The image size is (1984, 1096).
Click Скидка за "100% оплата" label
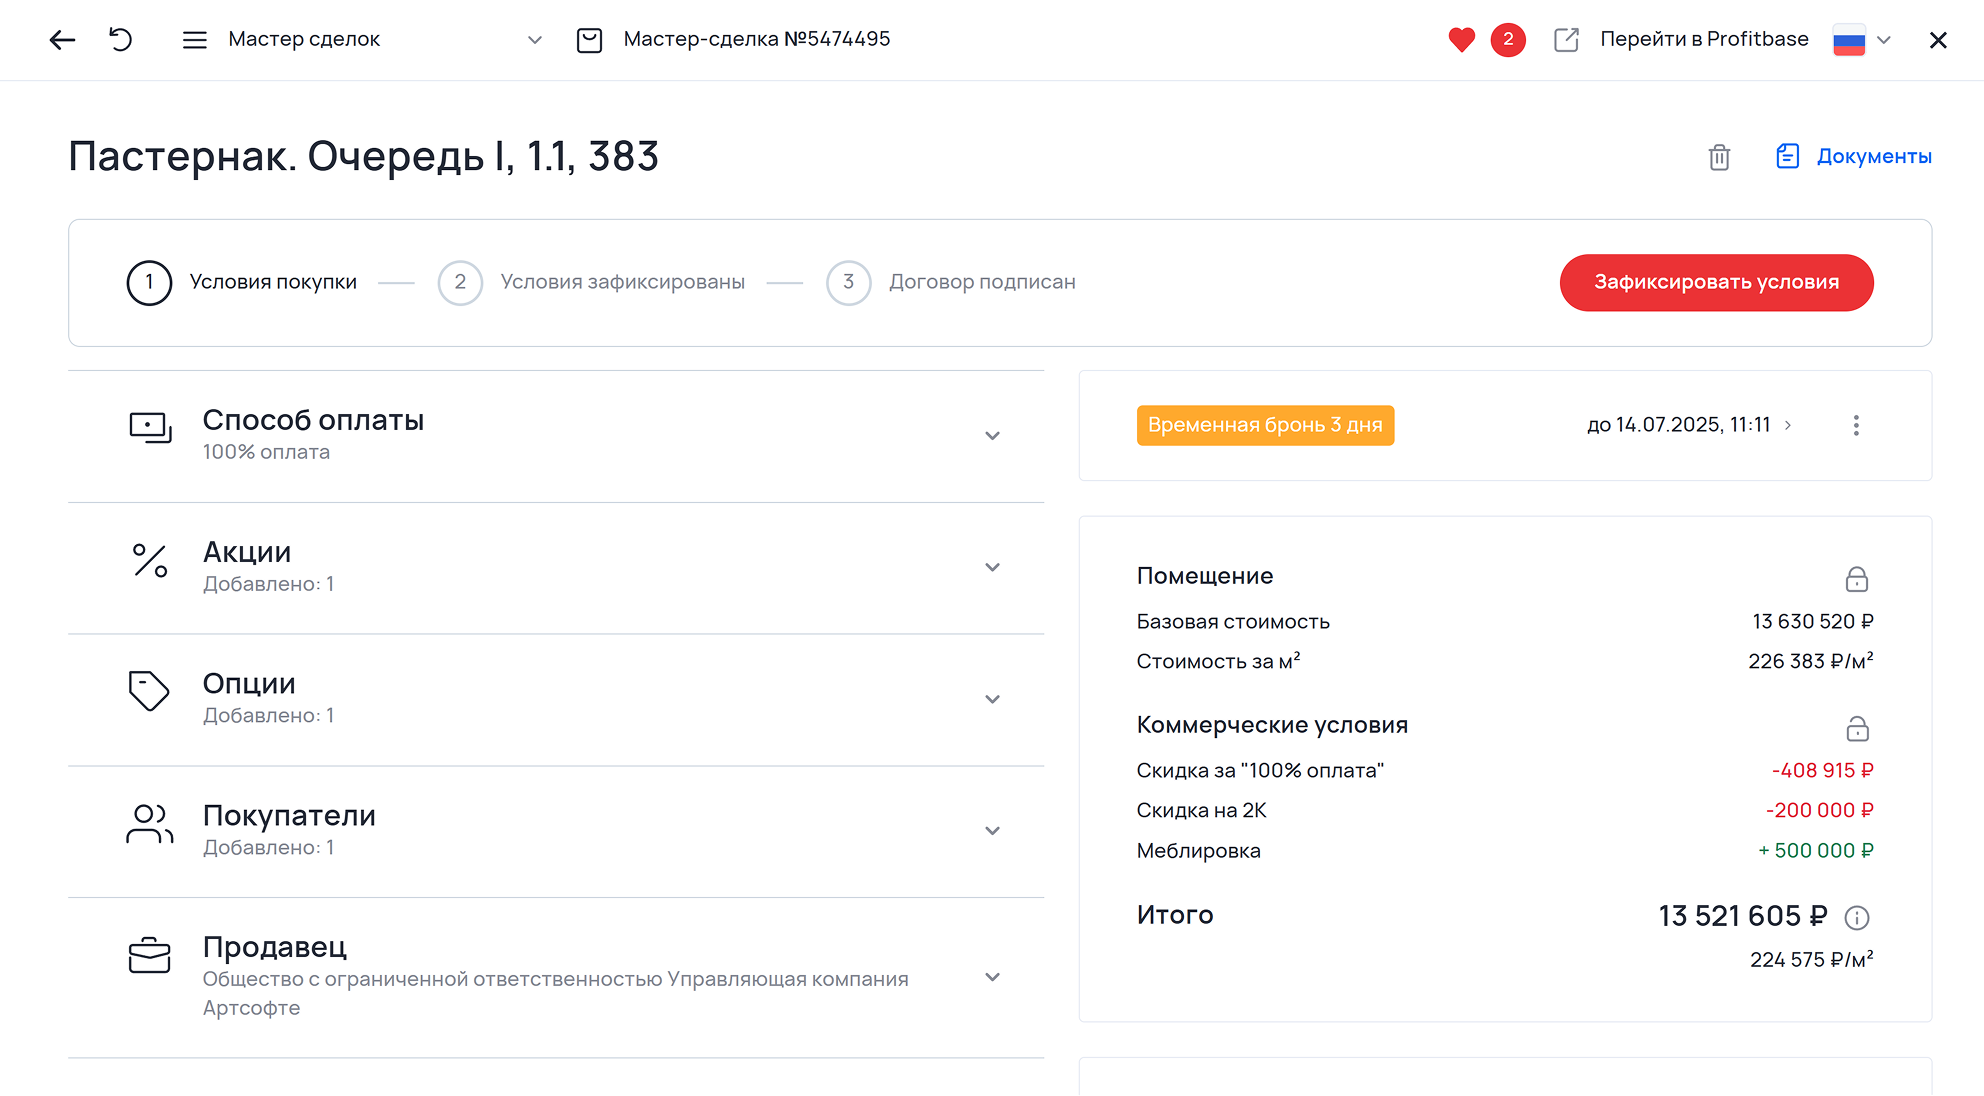1260,771
